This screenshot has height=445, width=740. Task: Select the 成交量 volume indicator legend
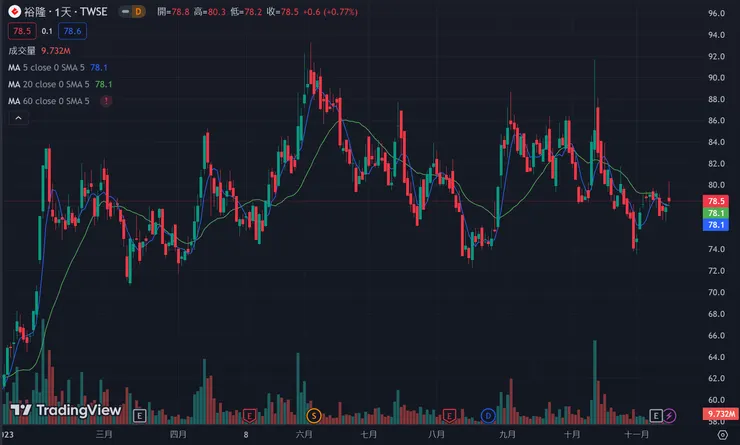click(39, 50)
